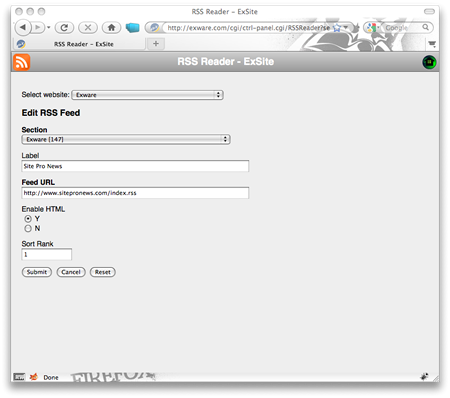Select the N radio for Enable HTML

click(28, 229)
